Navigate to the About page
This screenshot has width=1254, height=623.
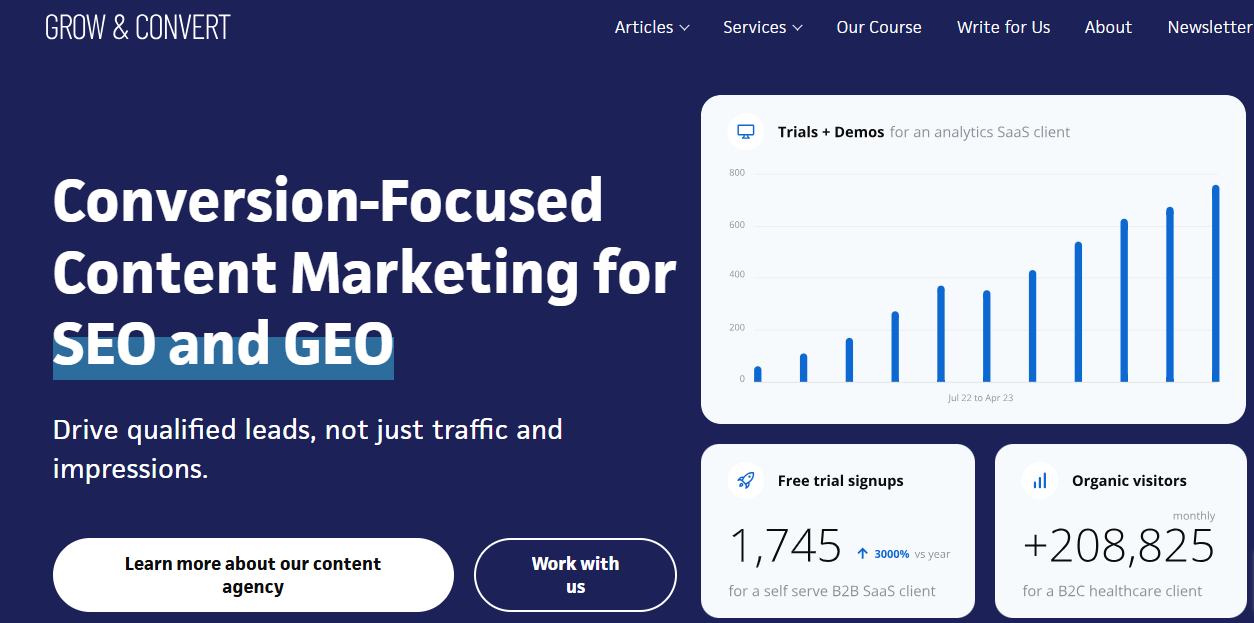(x=1107, y=27)
